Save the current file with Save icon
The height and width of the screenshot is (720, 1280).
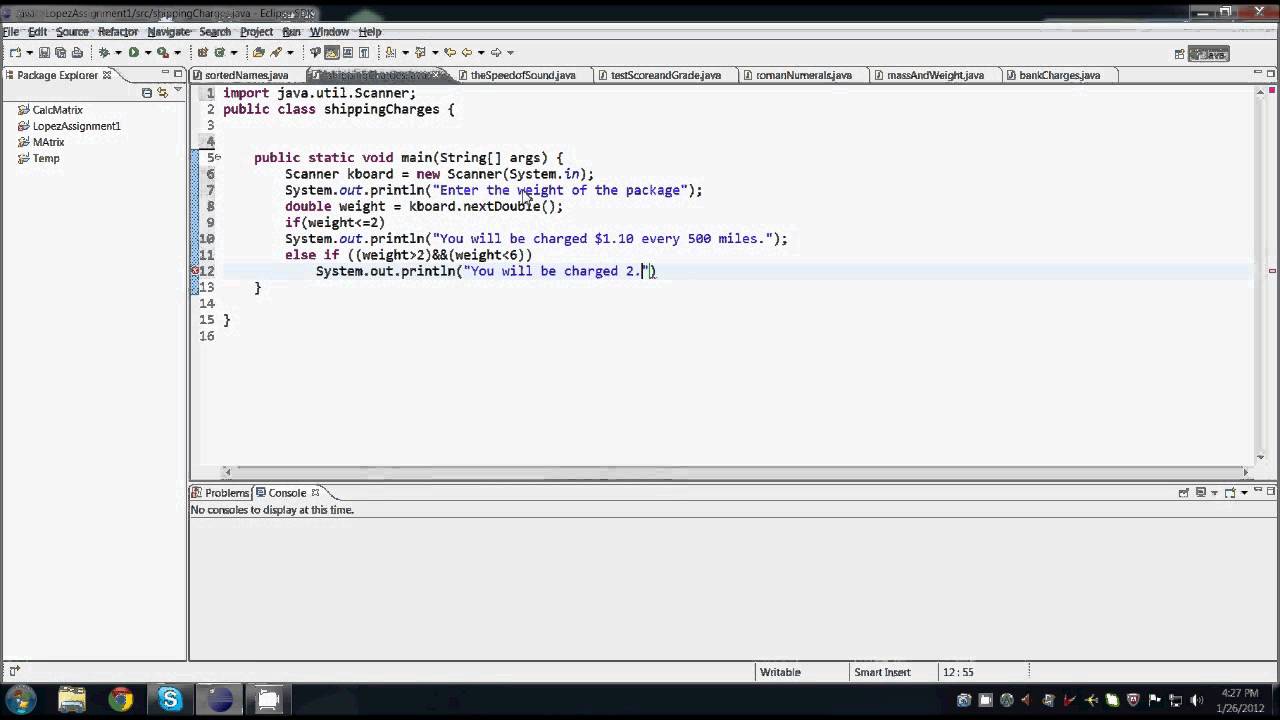[x=44, y=52]
